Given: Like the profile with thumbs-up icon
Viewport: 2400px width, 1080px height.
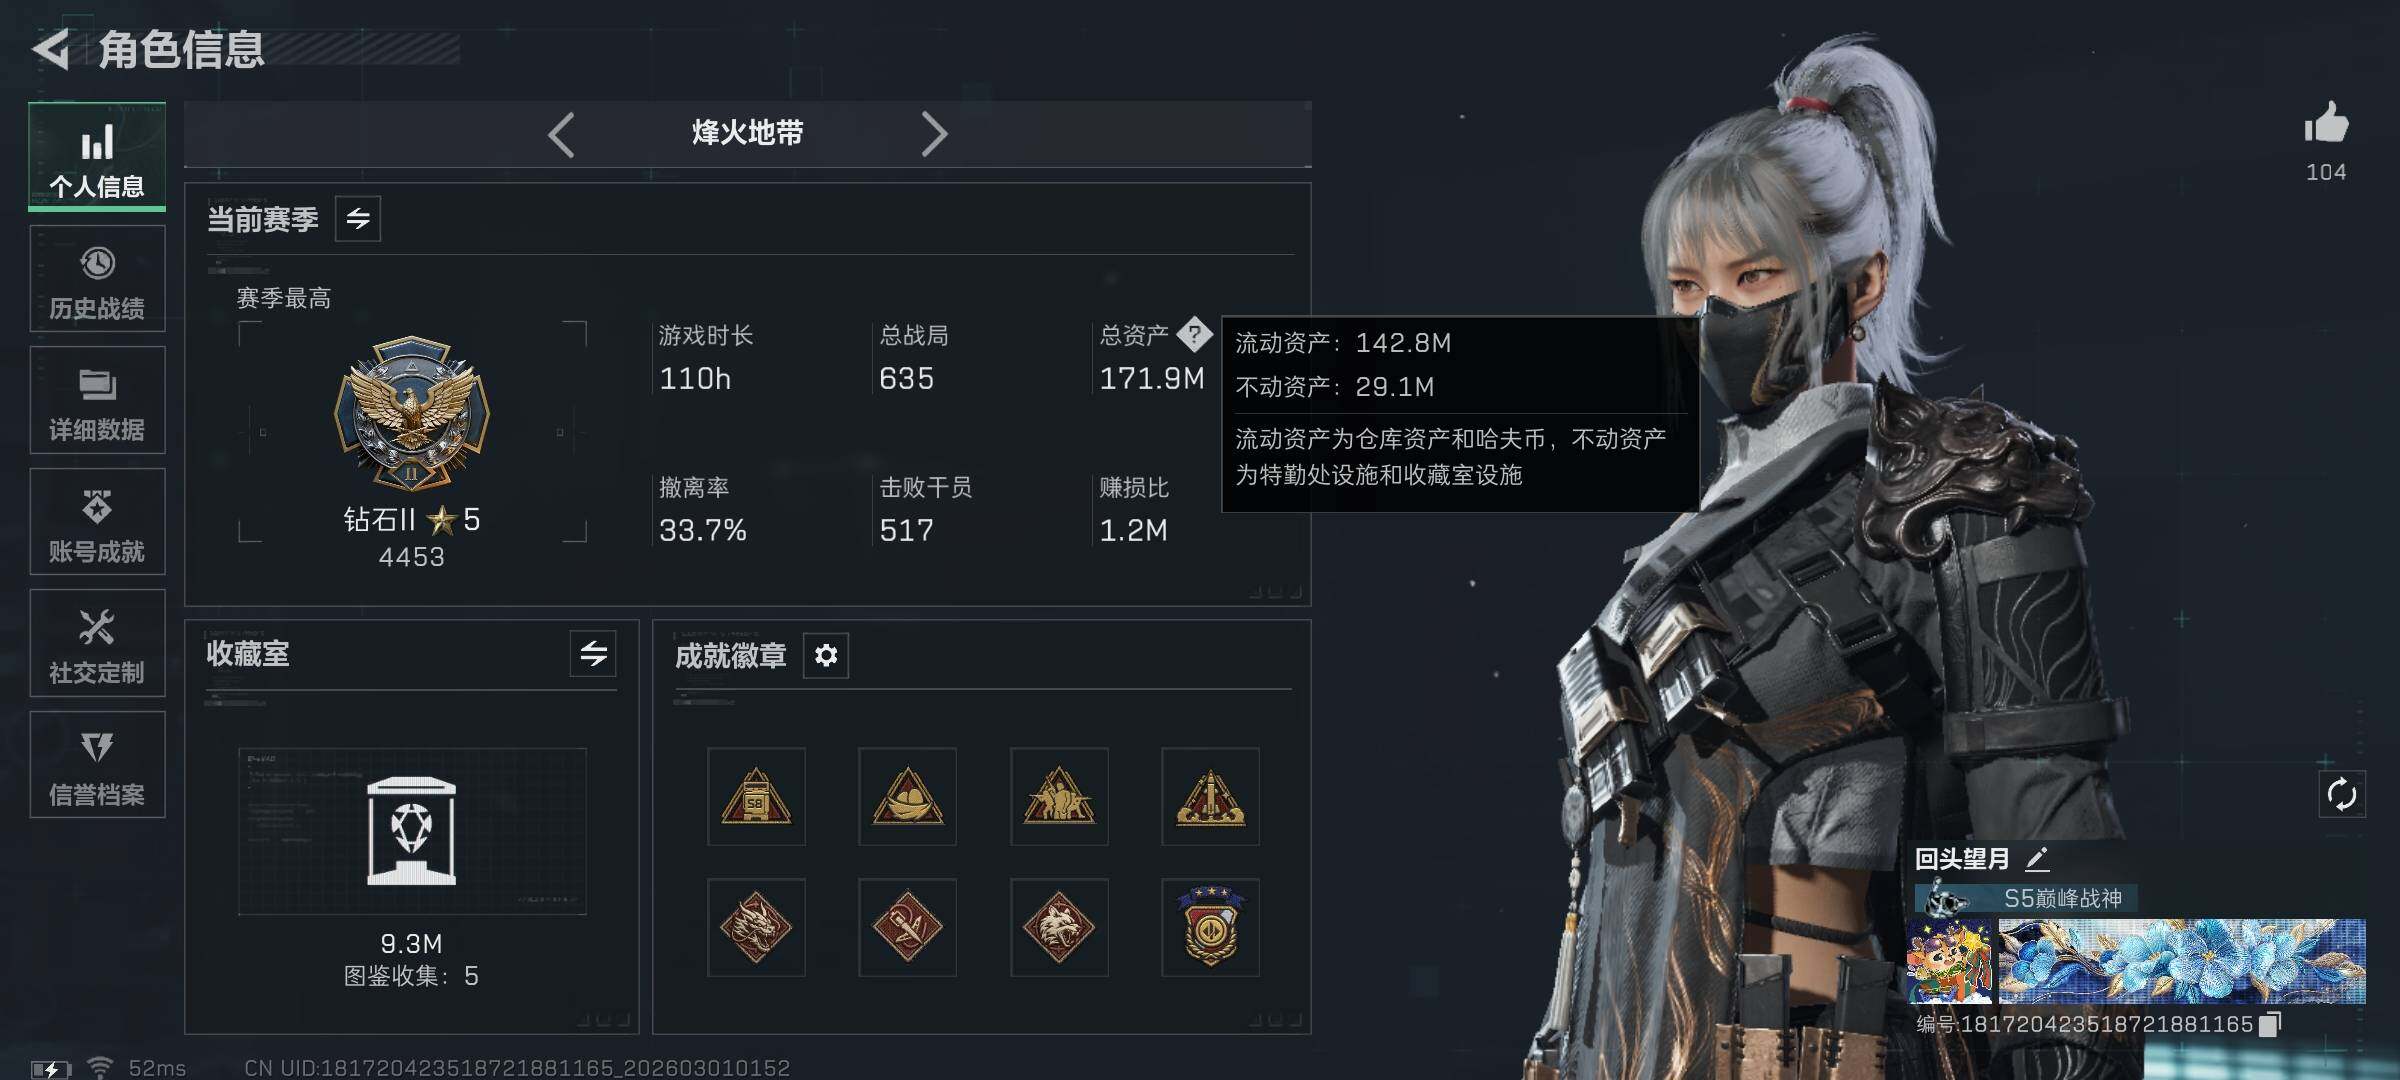Looking at the screenshot, I should pyautogui.click(x=2326, y=125).
